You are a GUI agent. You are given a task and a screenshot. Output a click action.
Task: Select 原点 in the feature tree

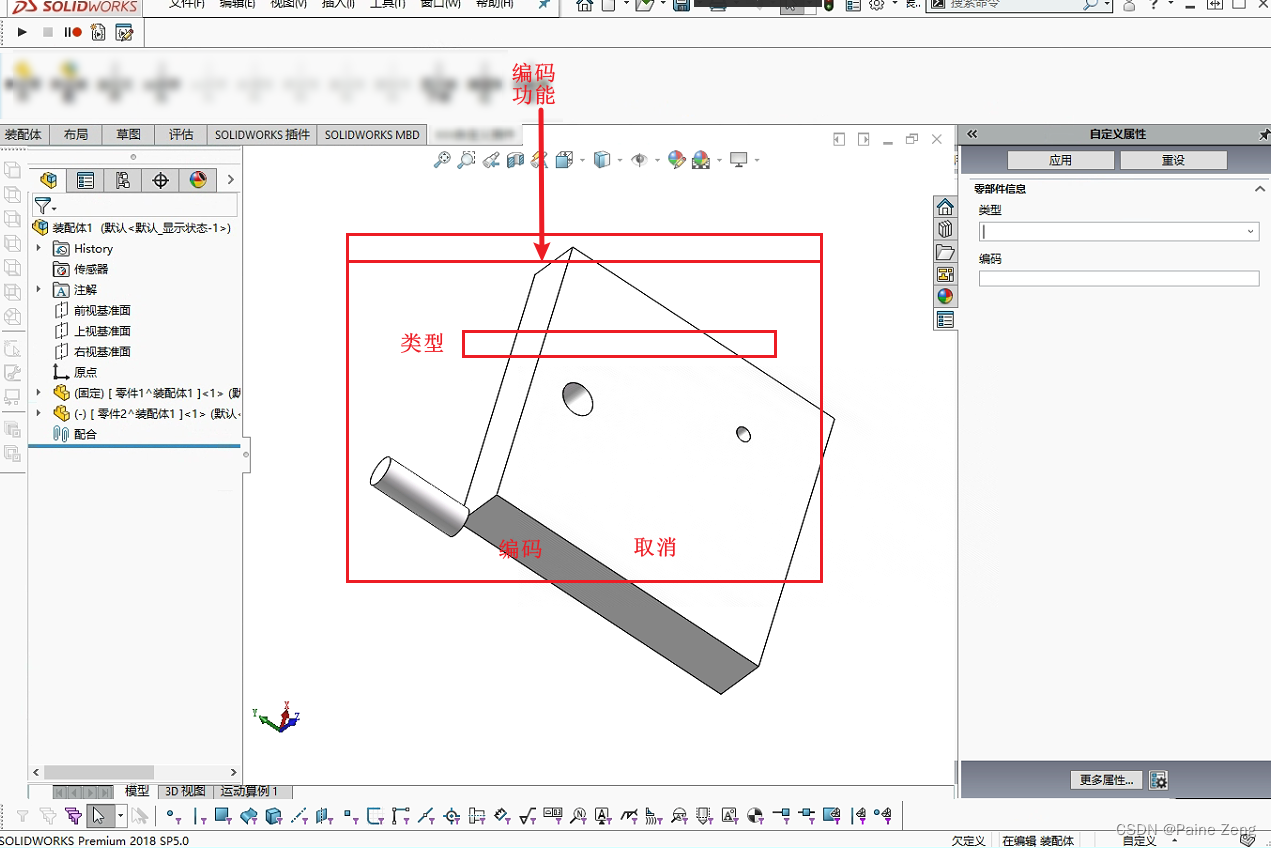(x=85, y=372)
